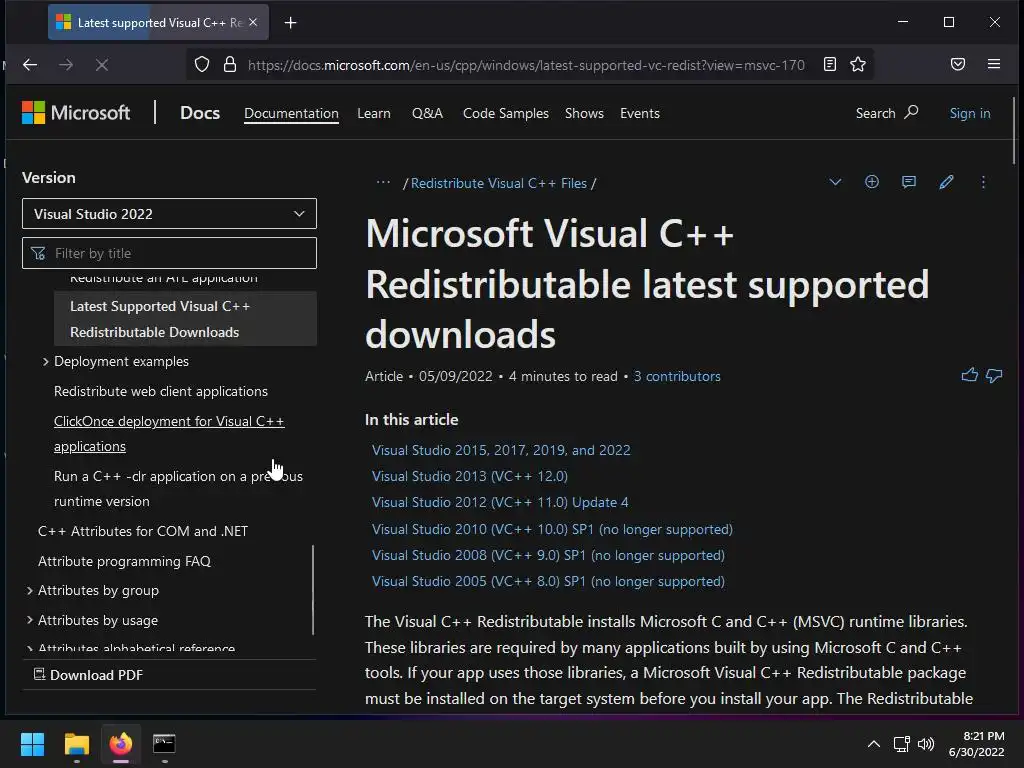Jump to Visual Studio 2015, 2017, 2019, and 2022
The height and width of the screenshot is (768, 1024).
[x=501, y=450]
